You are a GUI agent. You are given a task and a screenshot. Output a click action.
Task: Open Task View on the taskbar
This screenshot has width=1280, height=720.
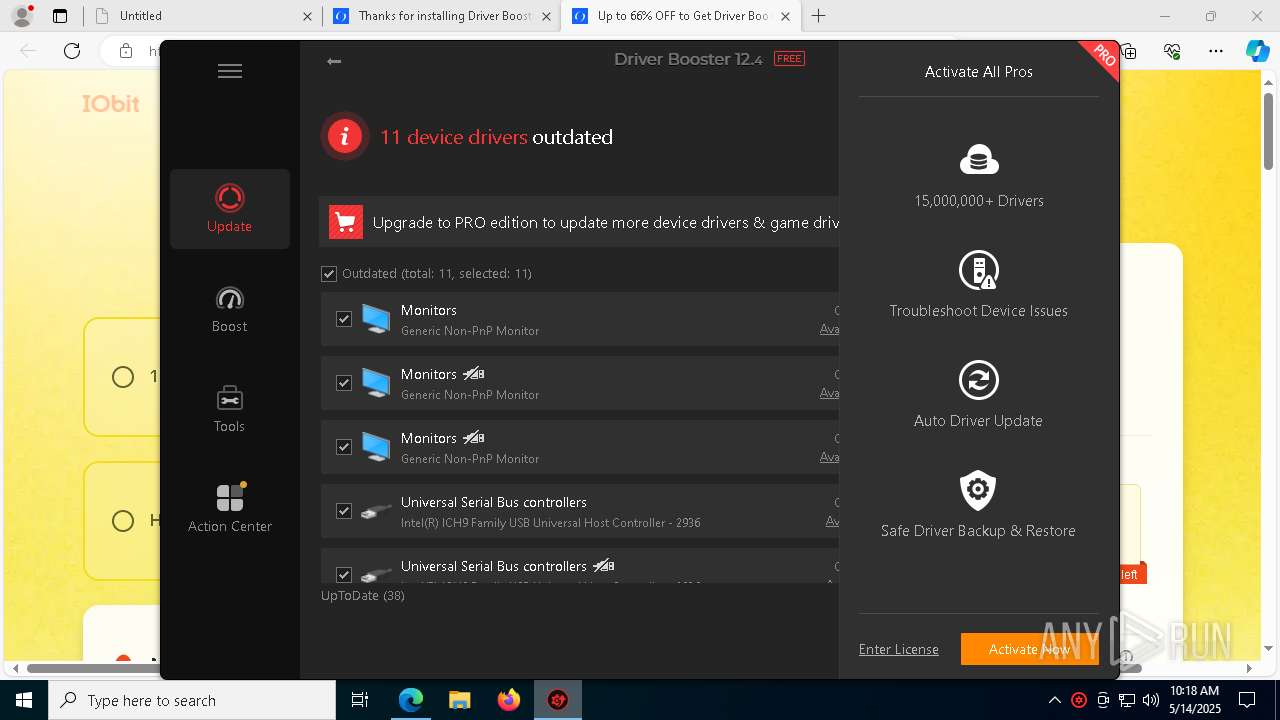point(360,701)
